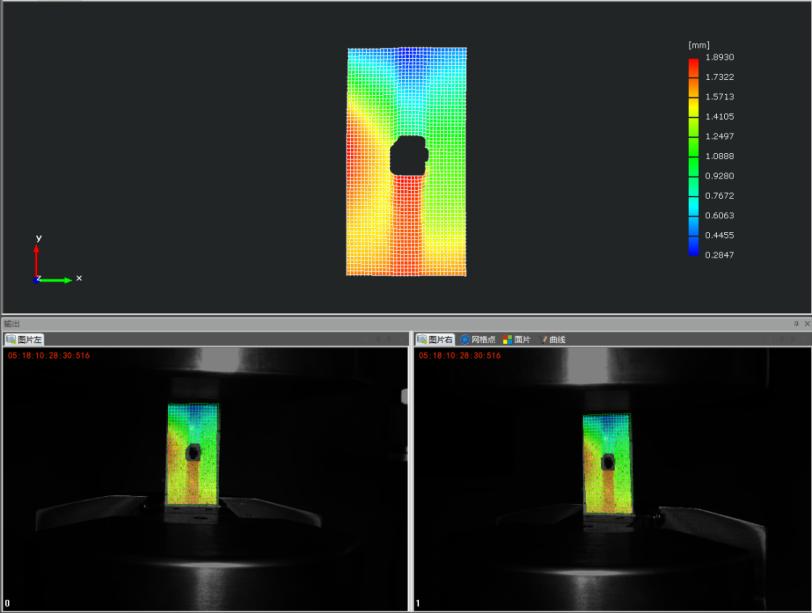Open the 曲线 tab
Screen dimensions: 812x613
tap(557, 340)
